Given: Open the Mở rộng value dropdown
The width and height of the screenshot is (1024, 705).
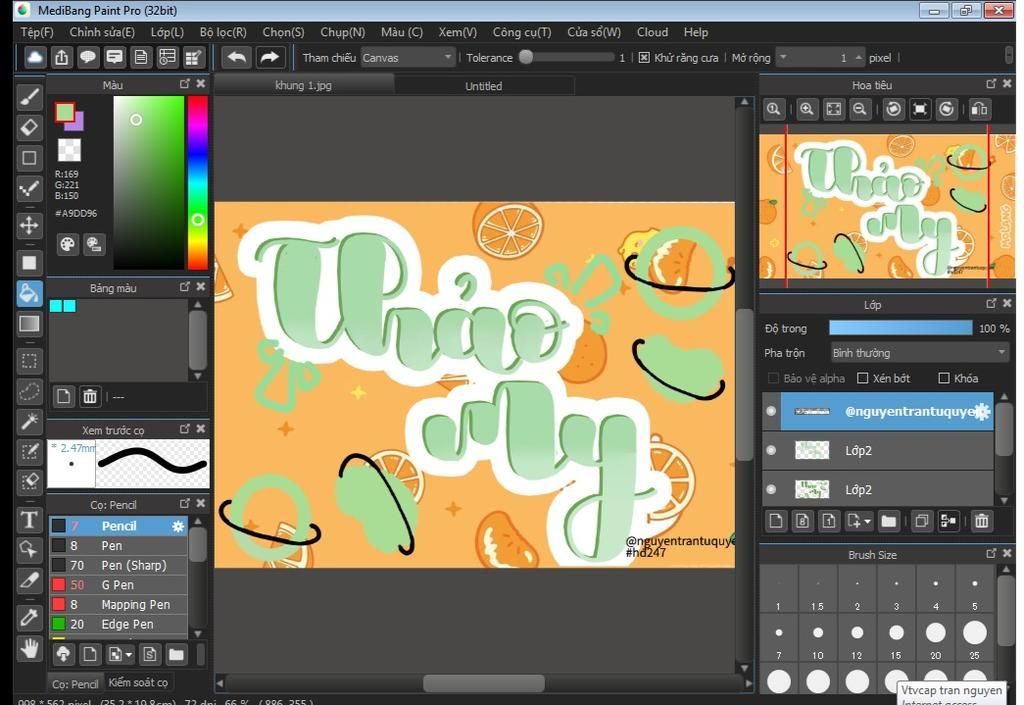Looking at the screenshot, I should (783, 57).
